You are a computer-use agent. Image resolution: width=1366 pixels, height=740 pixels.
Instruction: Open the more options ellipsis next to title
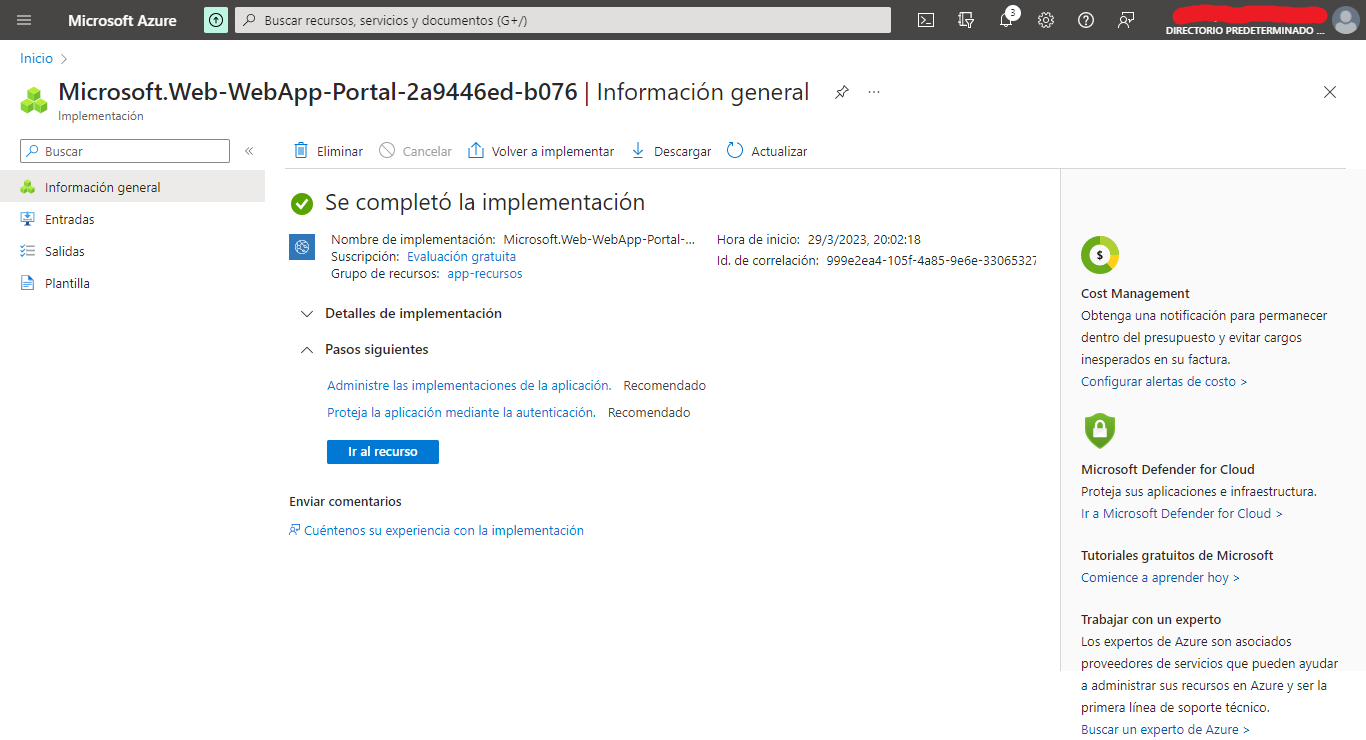tap(874, 92)
